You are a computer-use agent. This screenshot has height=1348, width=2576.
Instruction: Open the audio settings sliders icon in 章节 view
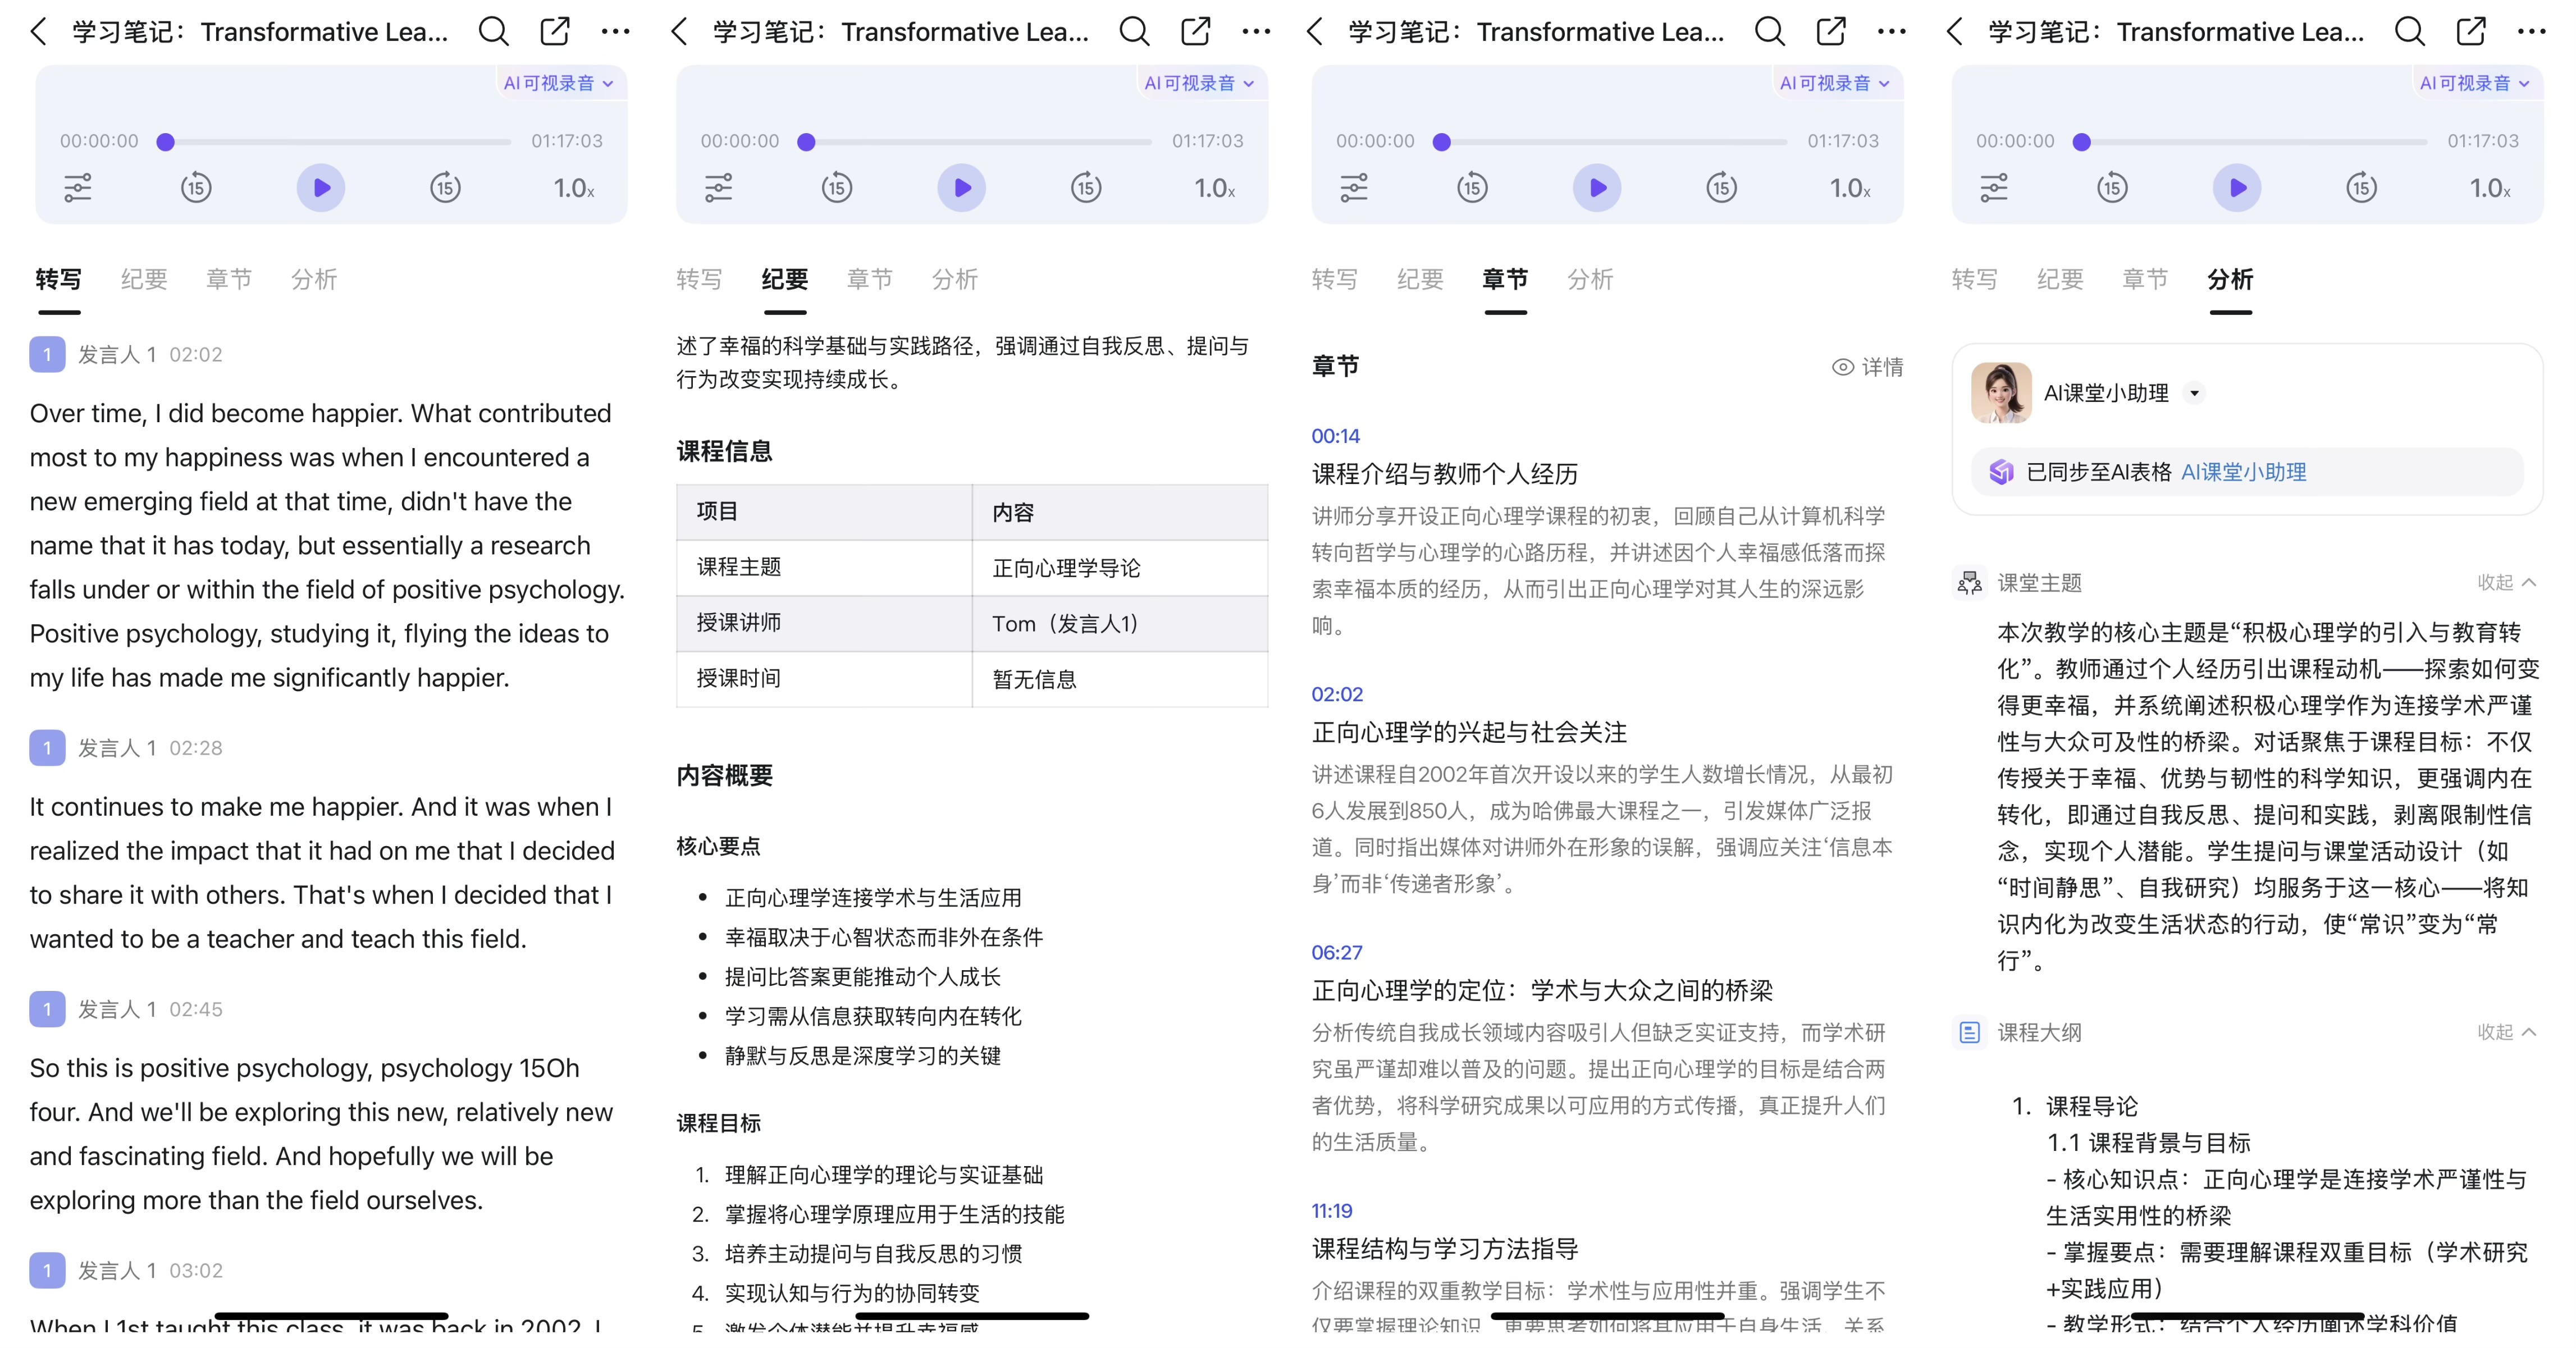pos(1353,188)
